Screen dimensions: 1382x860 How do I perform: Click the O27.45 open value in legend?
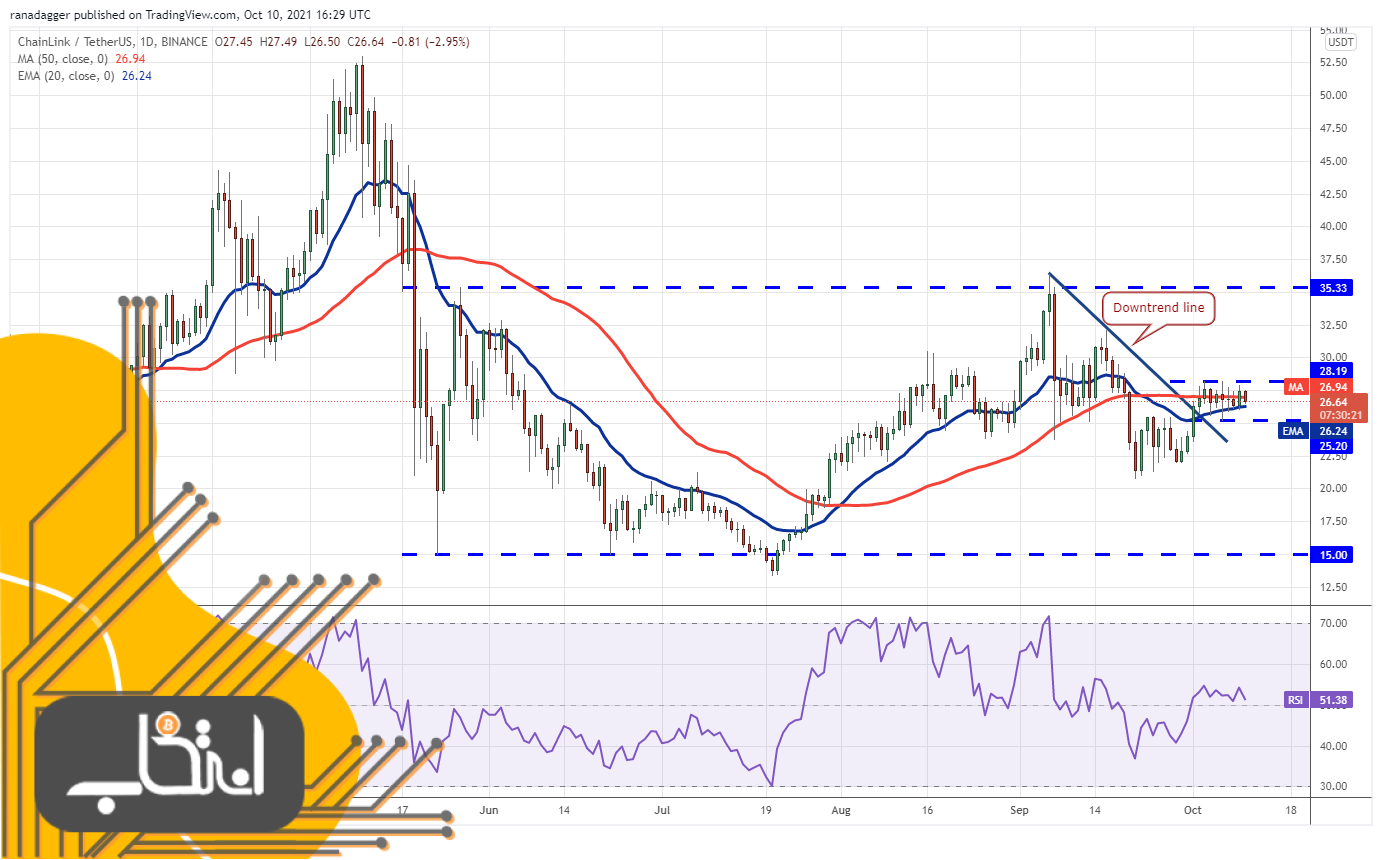(x=235, y=42)
